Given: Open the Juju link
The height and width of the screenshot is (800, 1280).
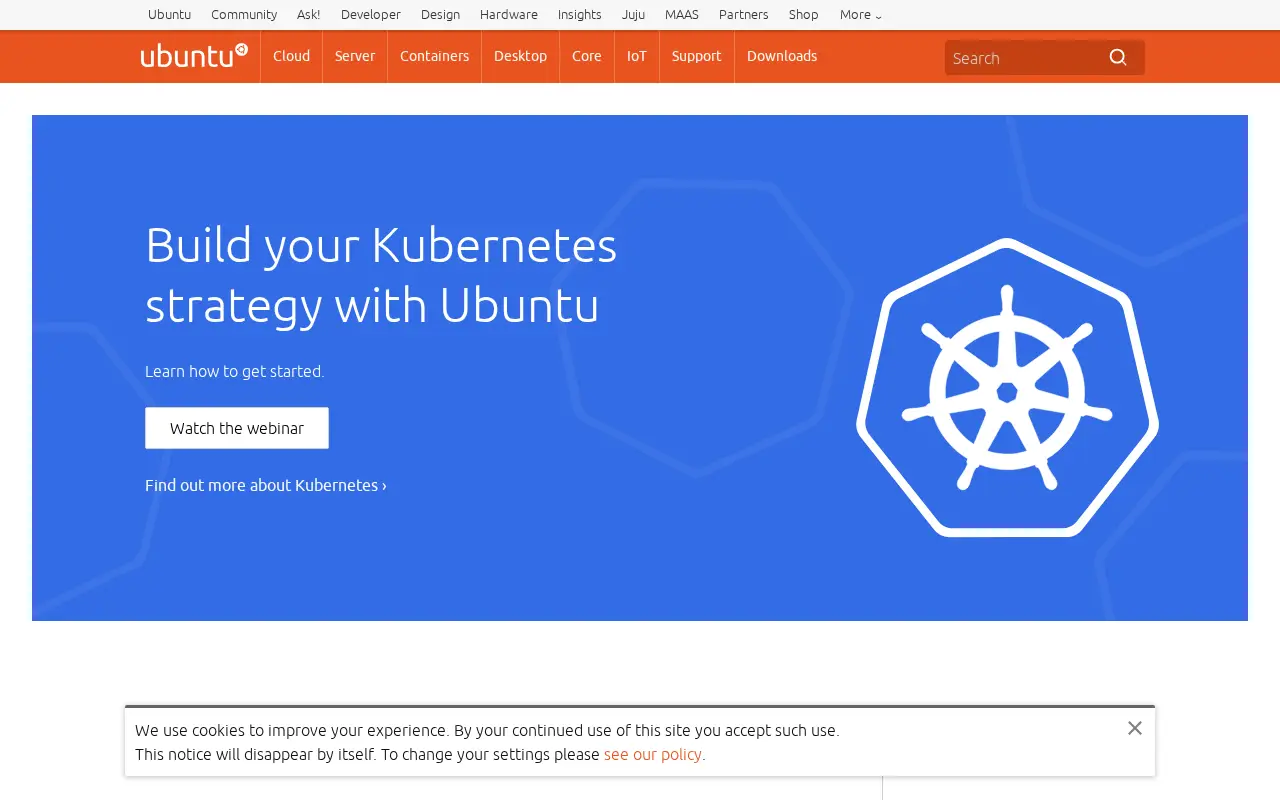Looking at the screenshot, I should click(x=633, y=15).
